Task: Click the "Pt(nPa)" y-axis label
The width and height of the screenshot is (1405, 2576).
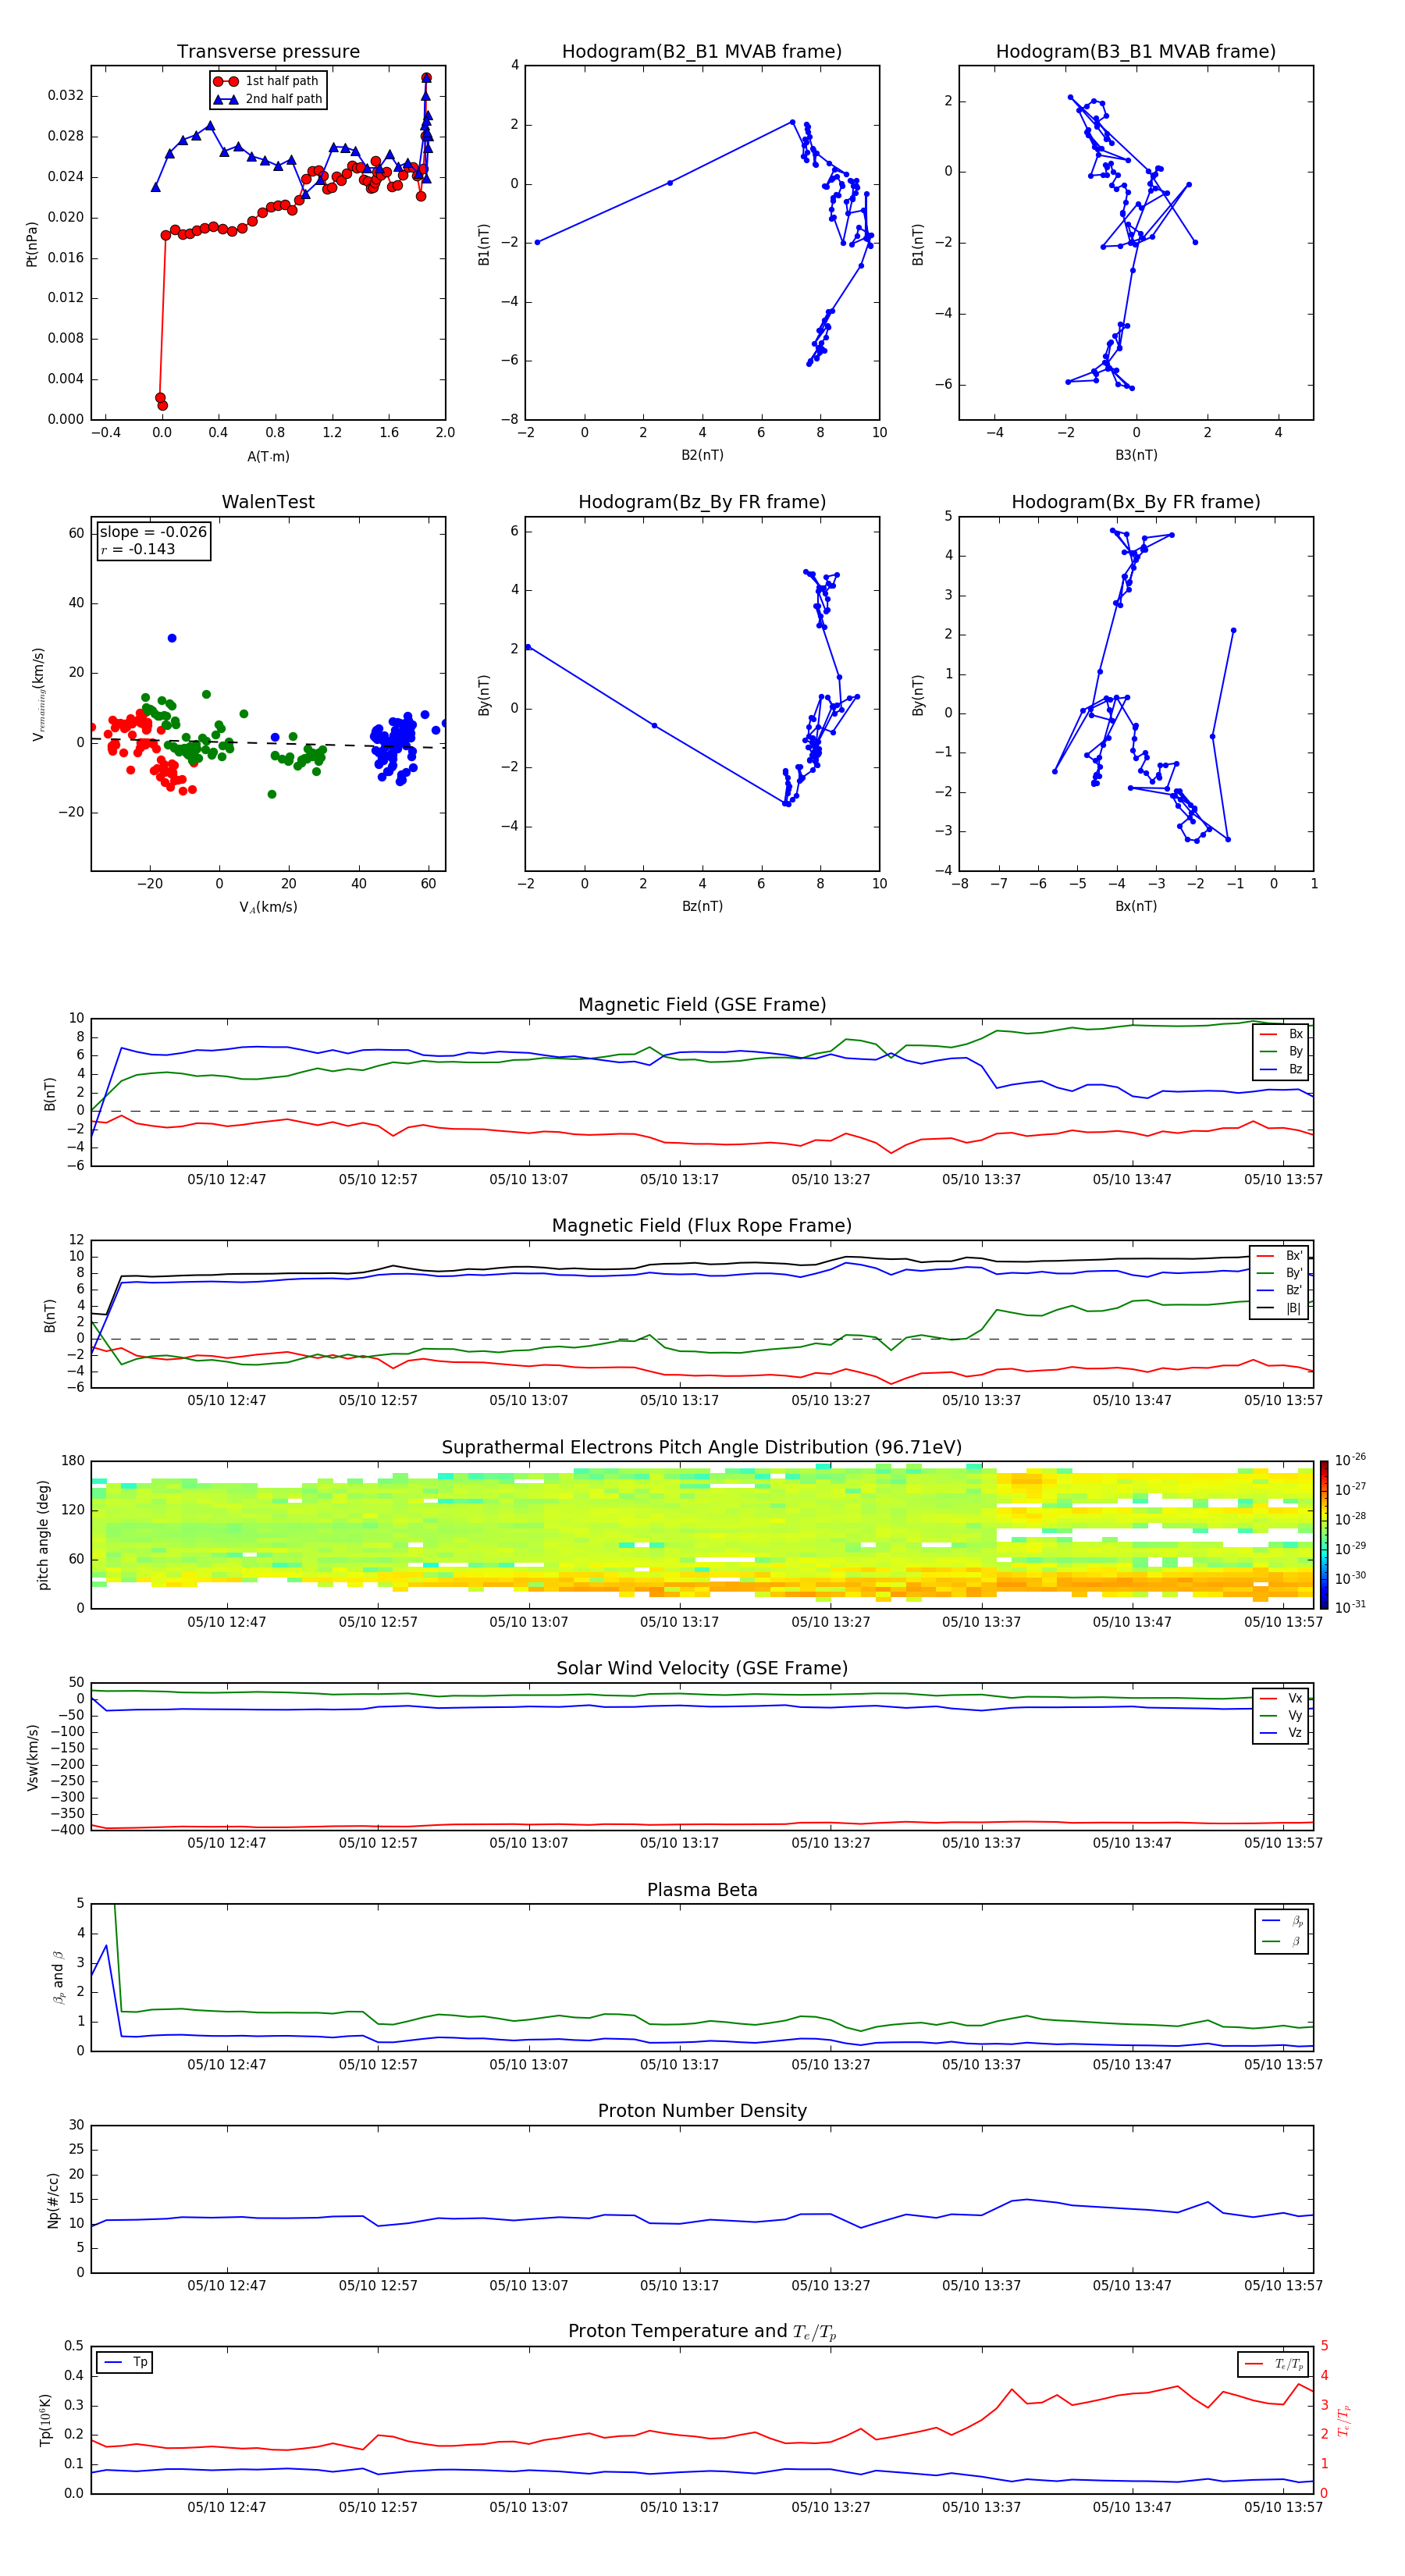Action: tap(31, 244)
